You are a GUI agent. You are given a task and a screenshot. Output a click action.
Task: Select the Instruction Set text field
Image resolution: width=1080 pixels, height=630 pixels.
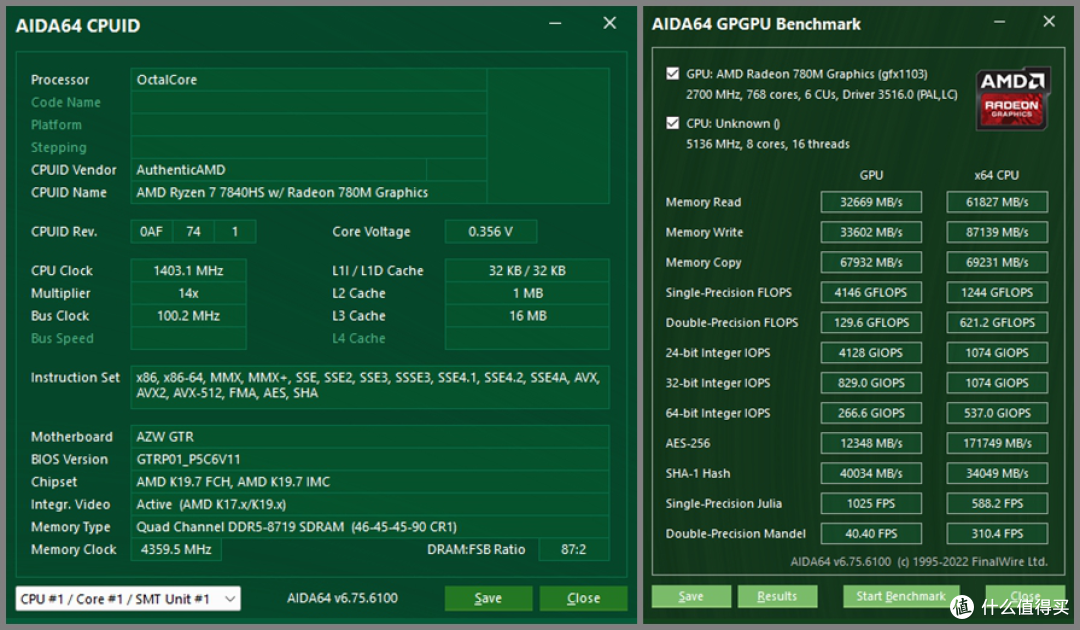point(370,386)
